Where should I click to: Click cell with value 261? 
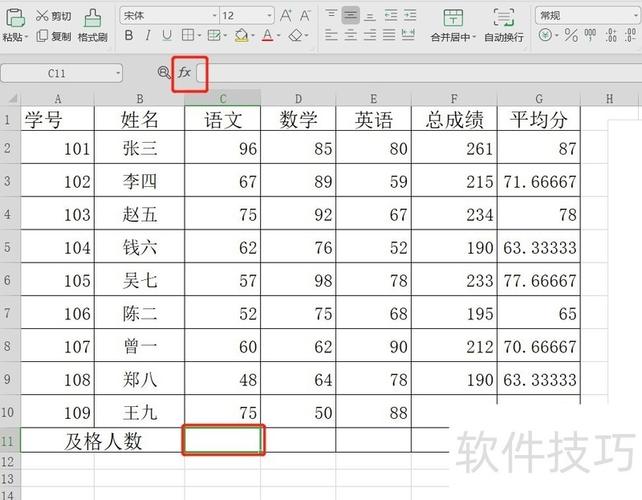point(454,148)
